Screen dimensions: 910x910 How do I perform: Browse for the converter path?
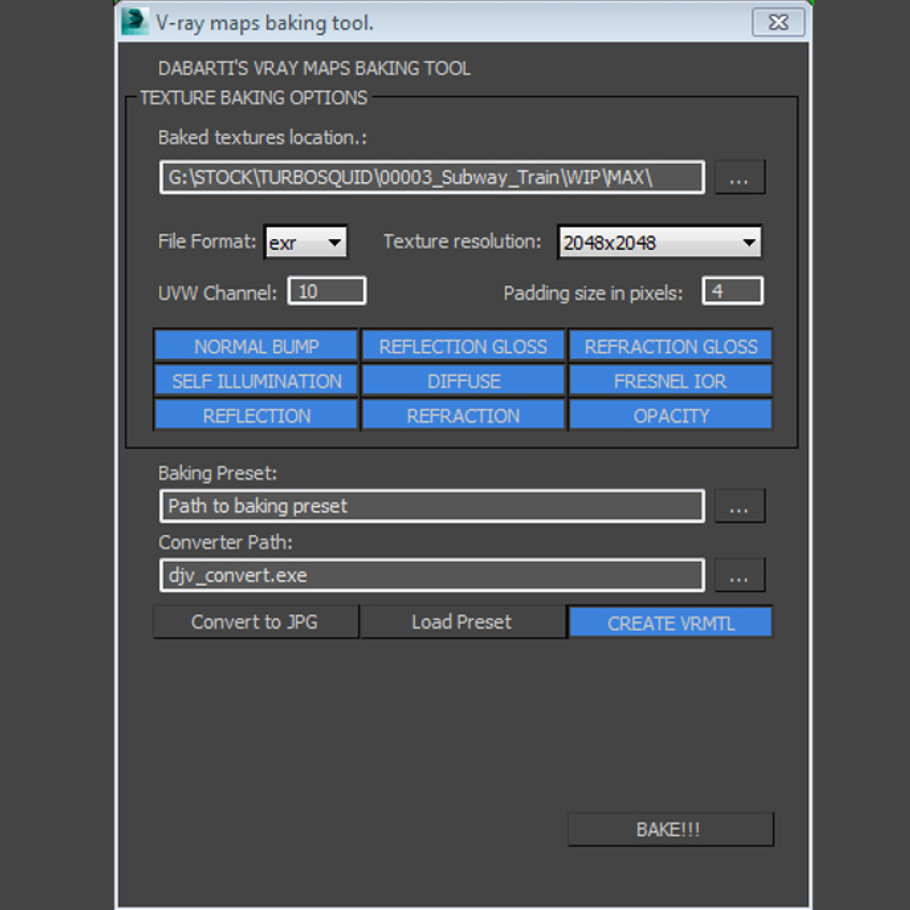[739, 575]
